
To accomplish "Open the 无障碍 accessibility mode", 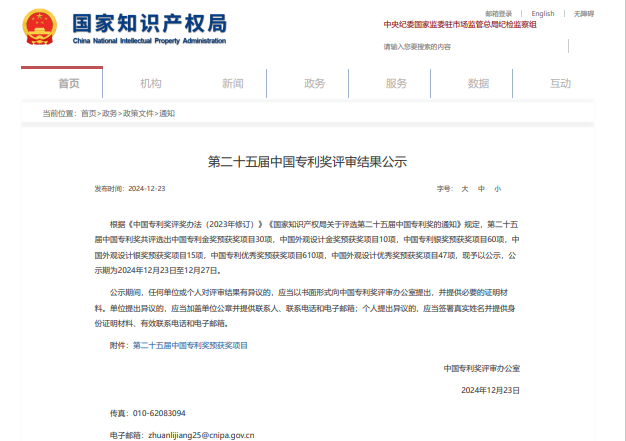I will [583, 13].
